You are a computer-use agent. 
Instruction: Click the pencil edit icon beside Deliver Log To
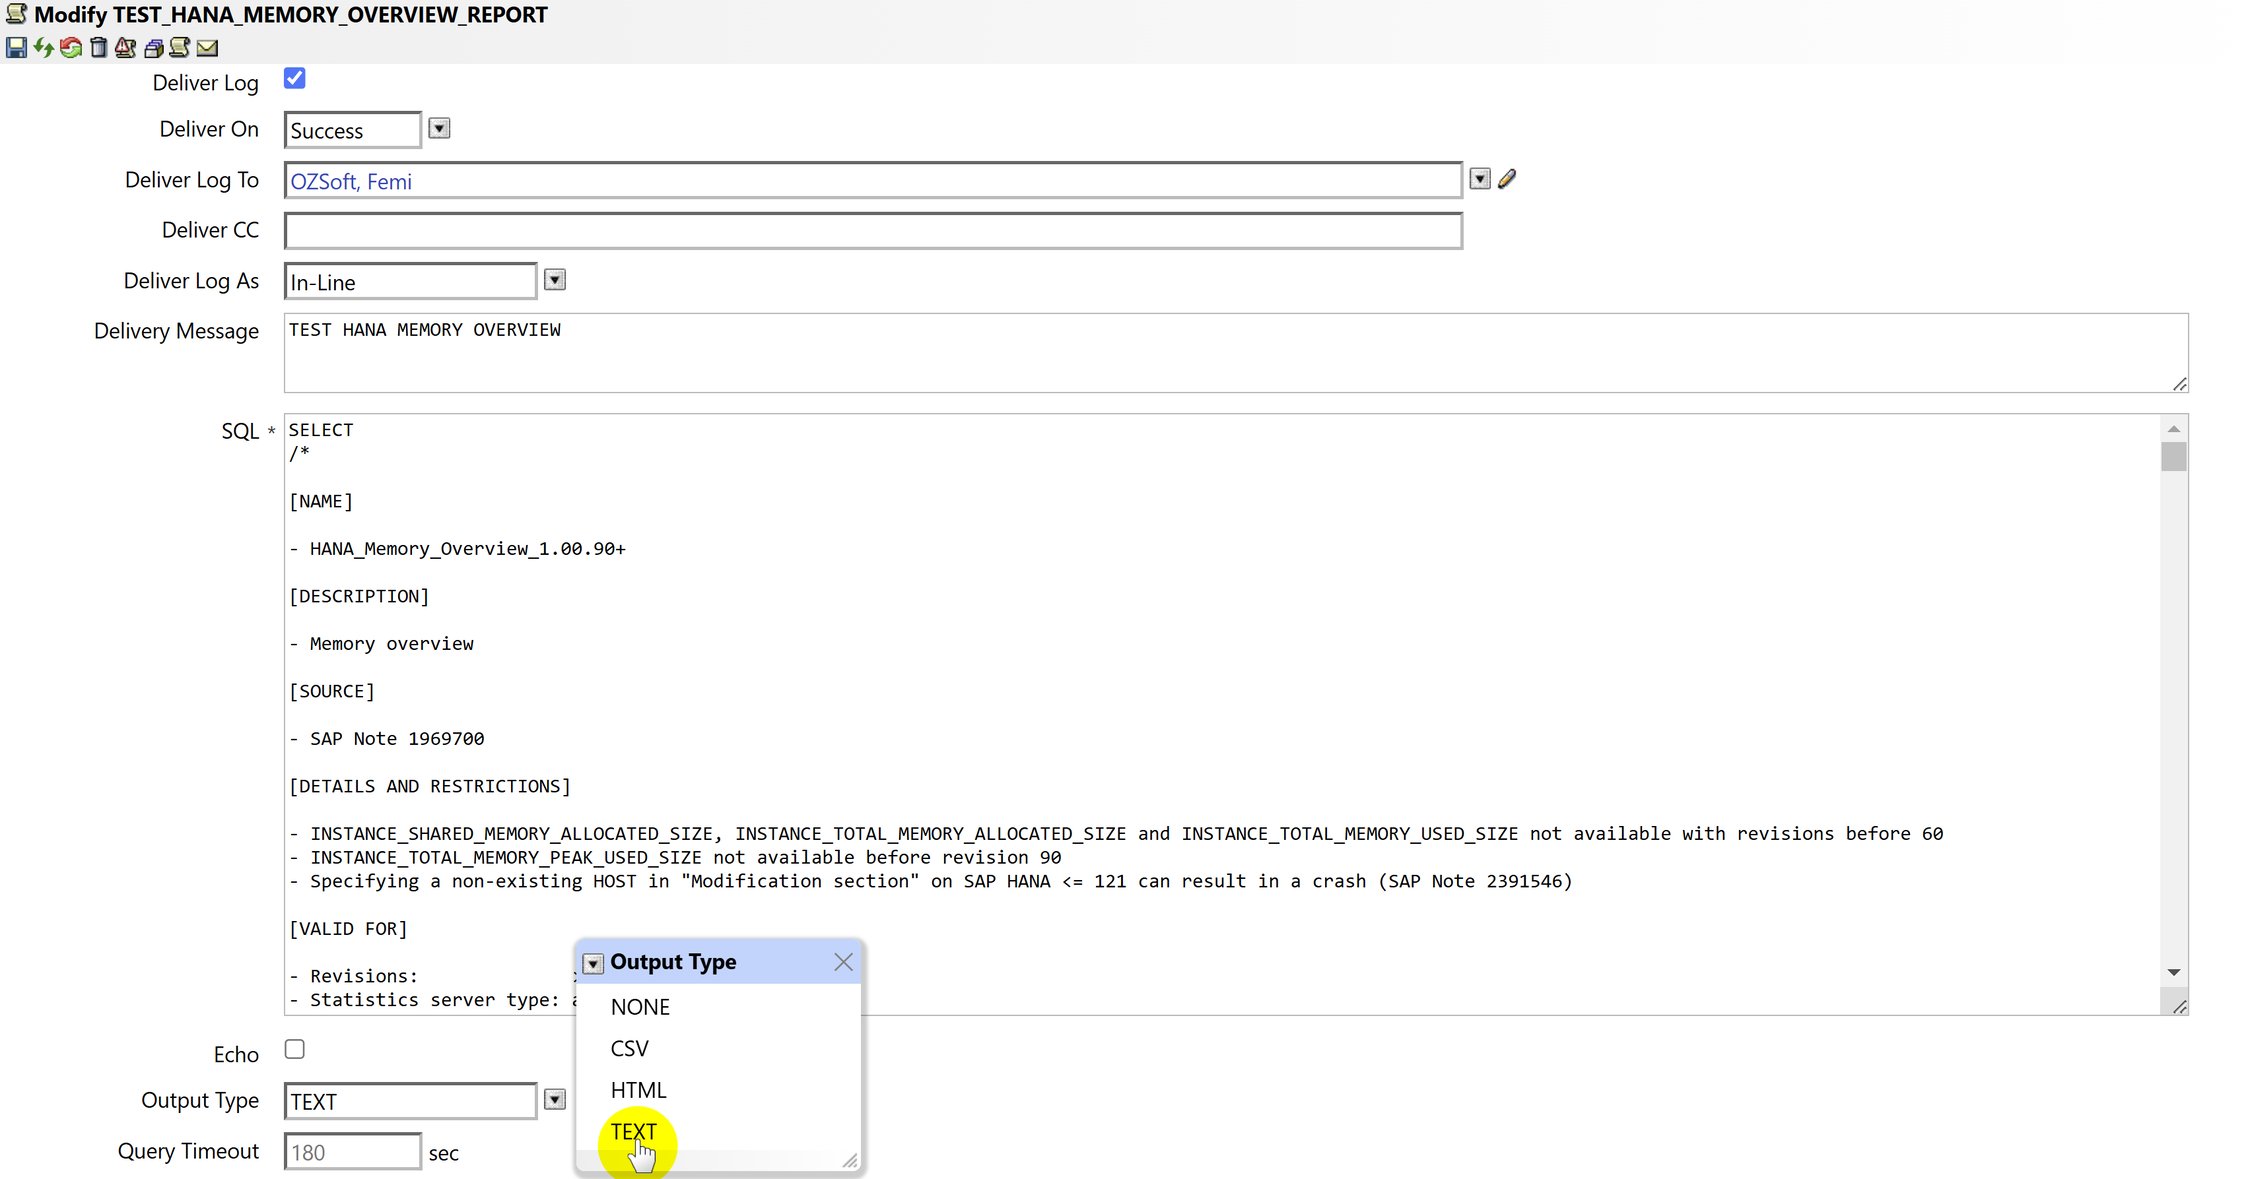[x=1507, y=179]
